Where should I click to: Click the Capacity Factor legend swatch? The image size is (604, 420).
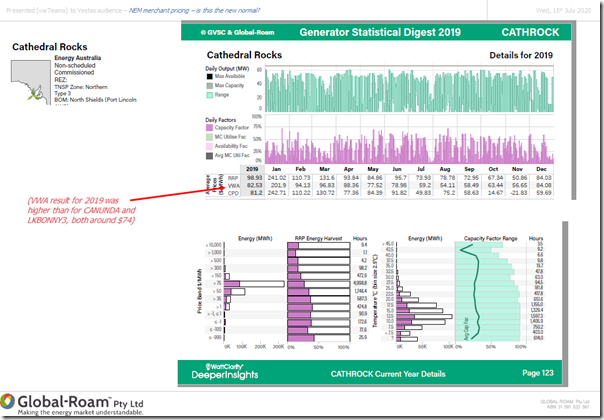(x=209, y=128)
